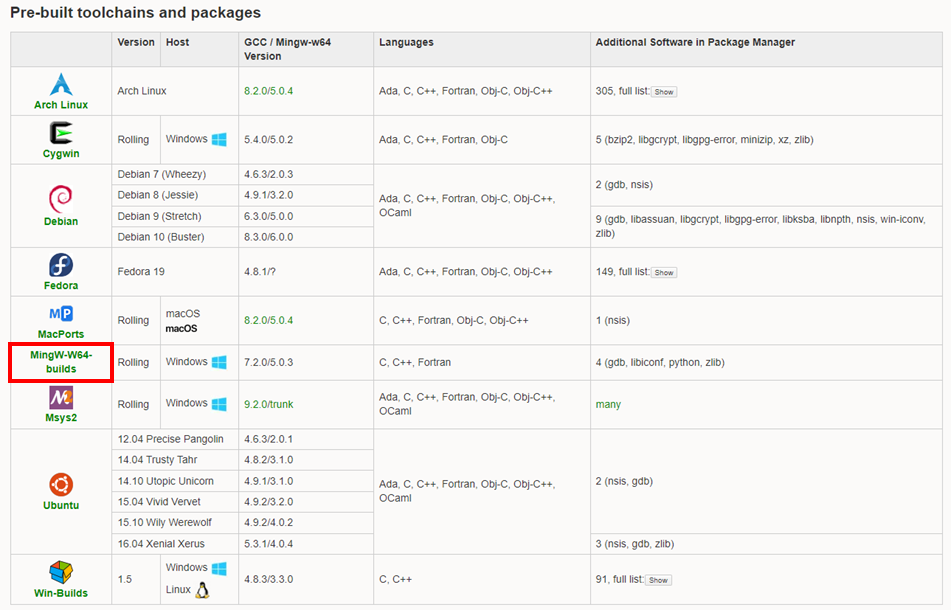951x610 pixels.
Task: Open the Win-Builds link
Action: point(61,593)
